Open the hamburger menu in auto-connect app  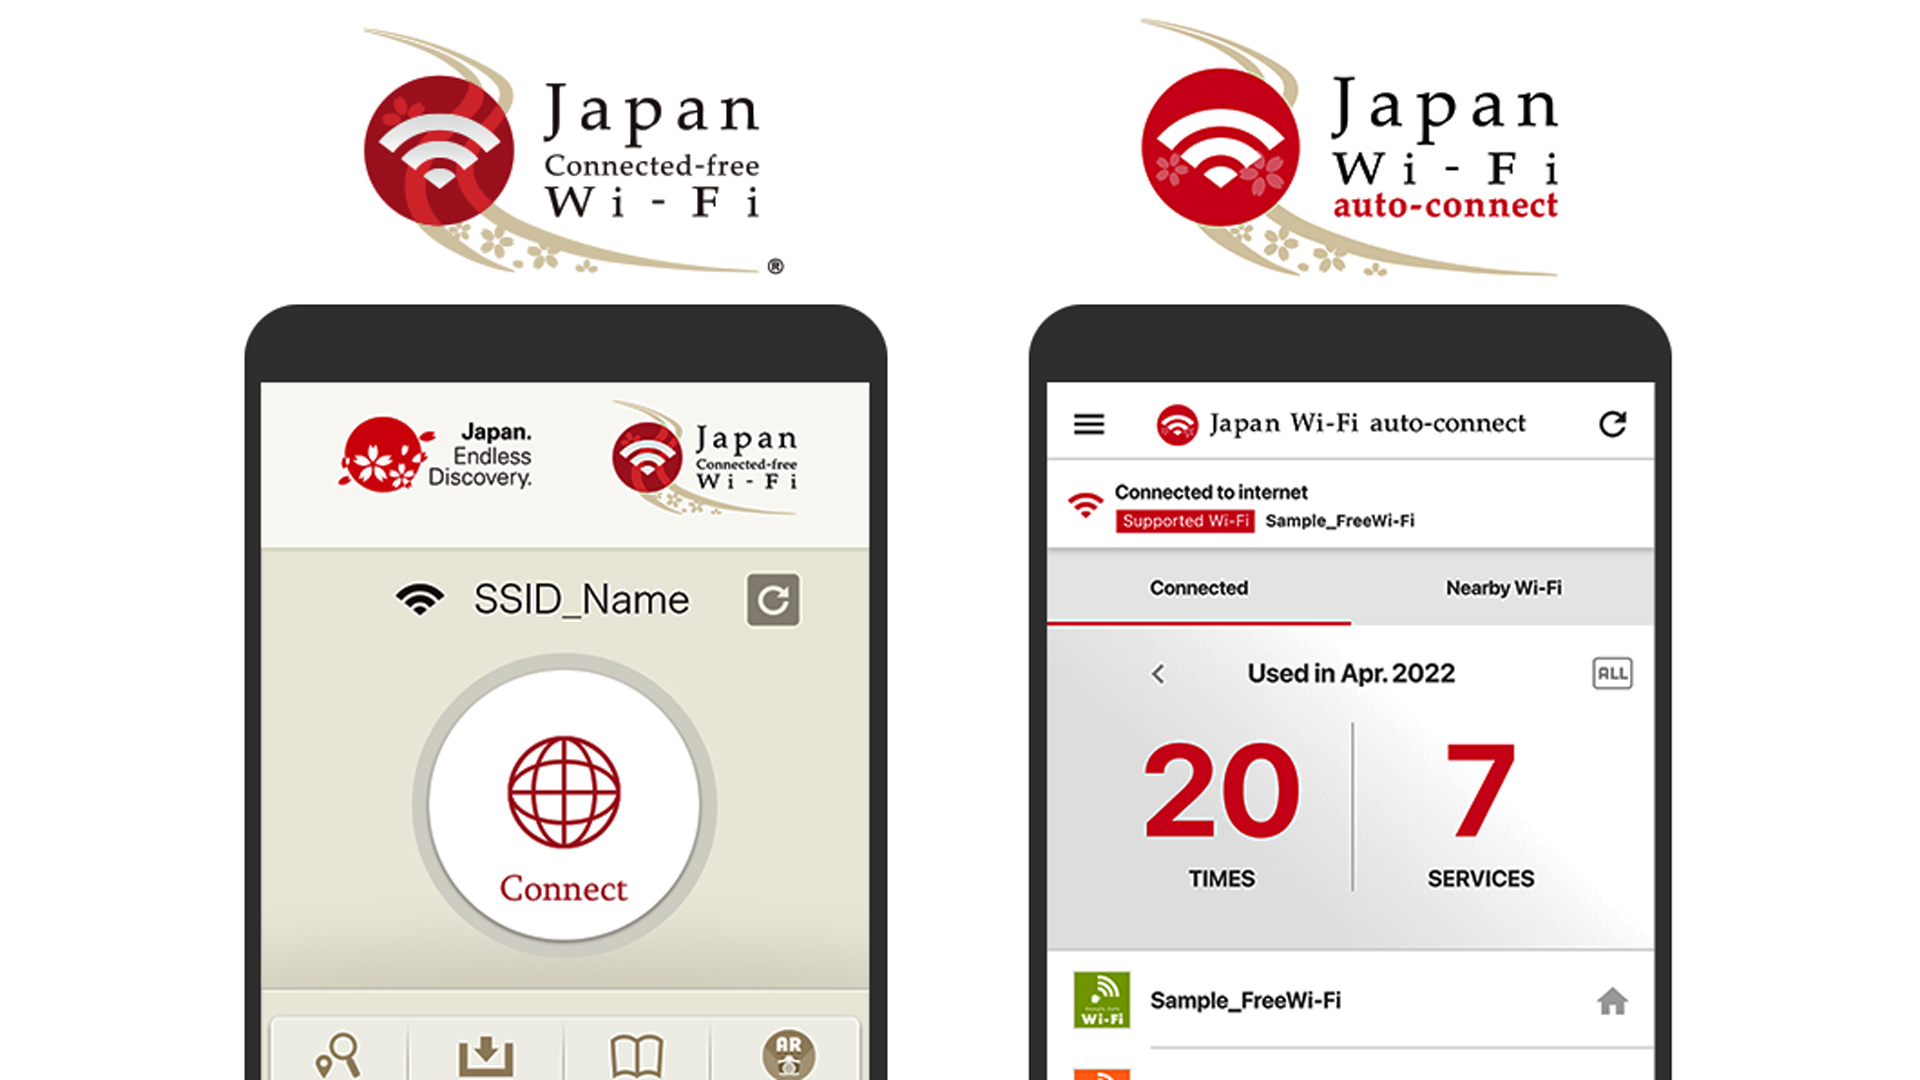pos(1089,425)
